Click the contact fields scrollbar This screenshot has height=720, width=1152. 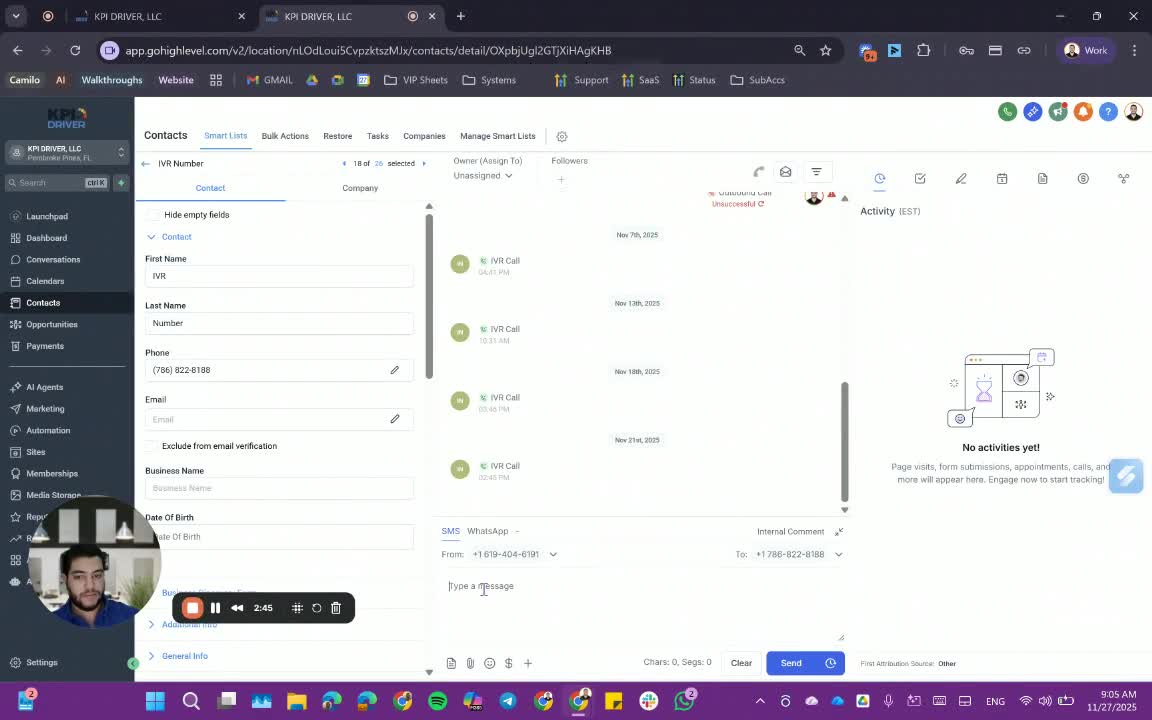[429, 295]
